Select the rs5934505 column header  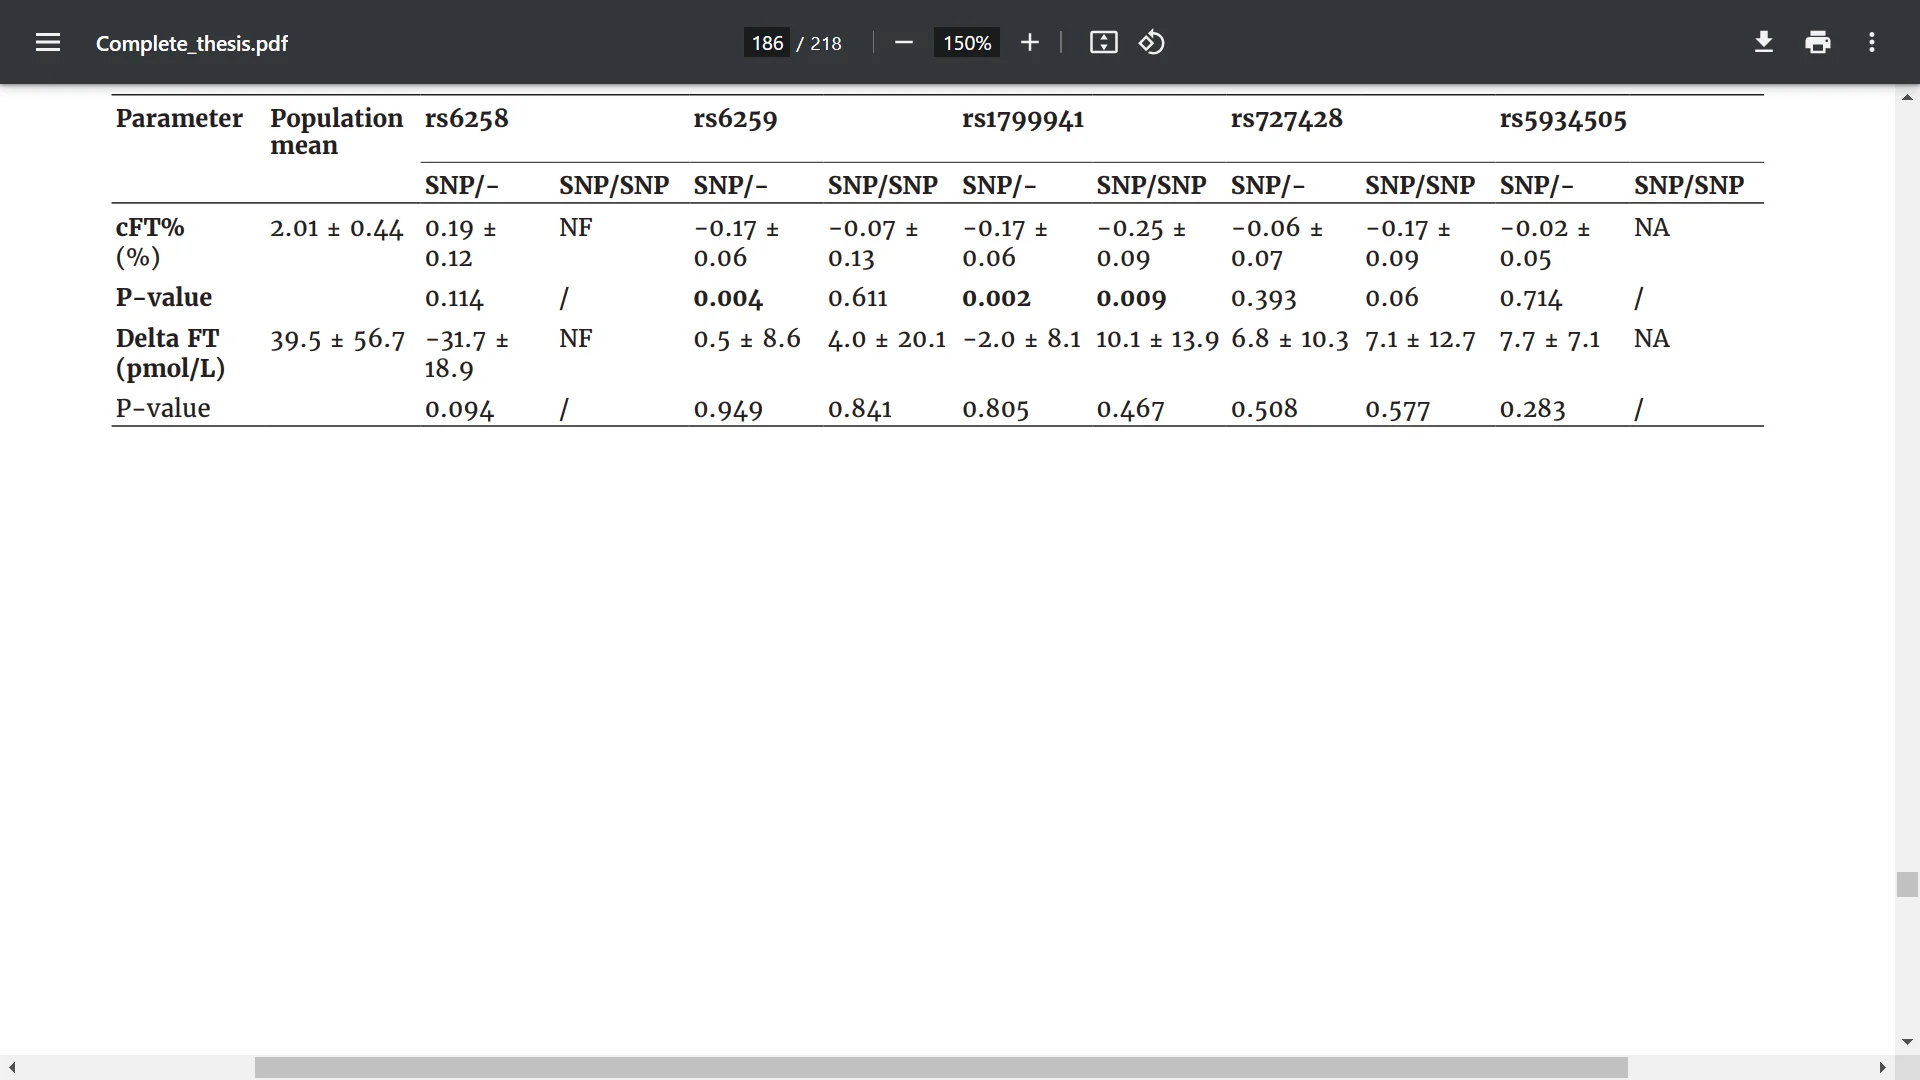1563,118
